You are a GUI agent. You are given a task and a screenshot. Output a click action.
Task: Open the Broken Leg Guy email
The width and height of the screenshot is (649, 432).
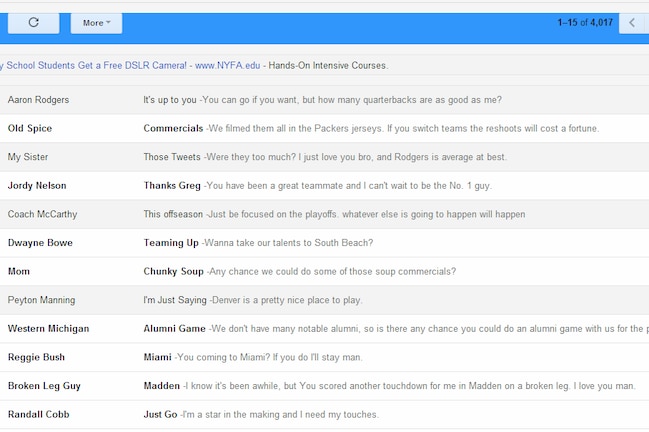click(x=324, y=385)
